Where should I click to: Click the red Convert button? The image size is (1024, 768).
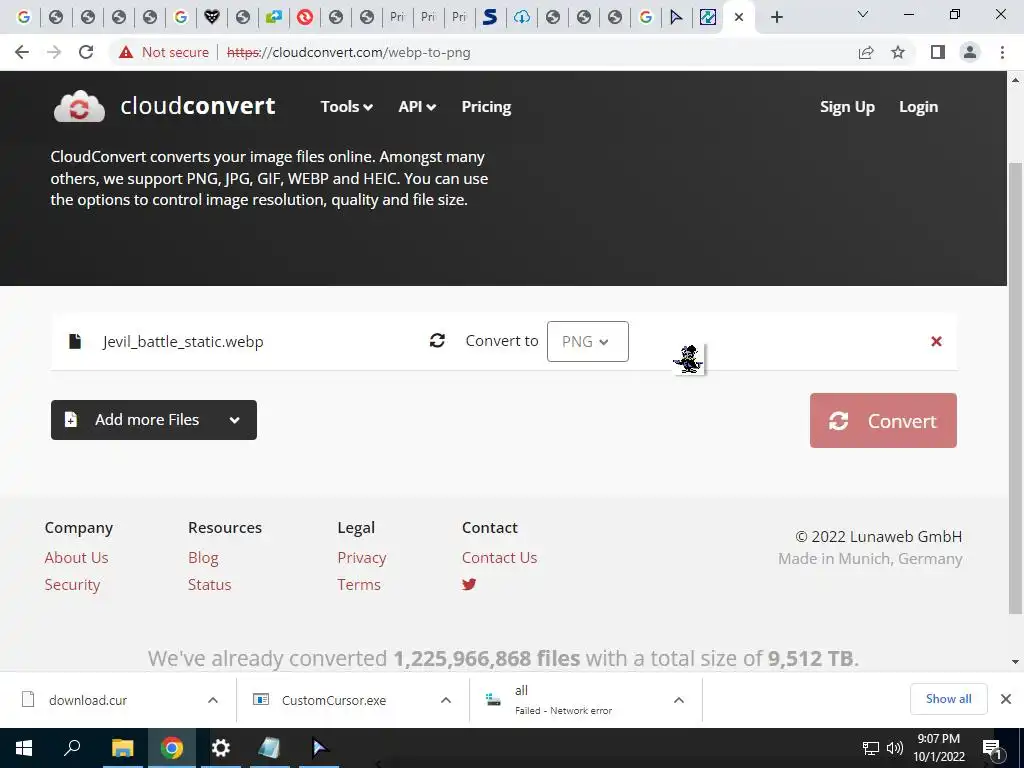883,421
